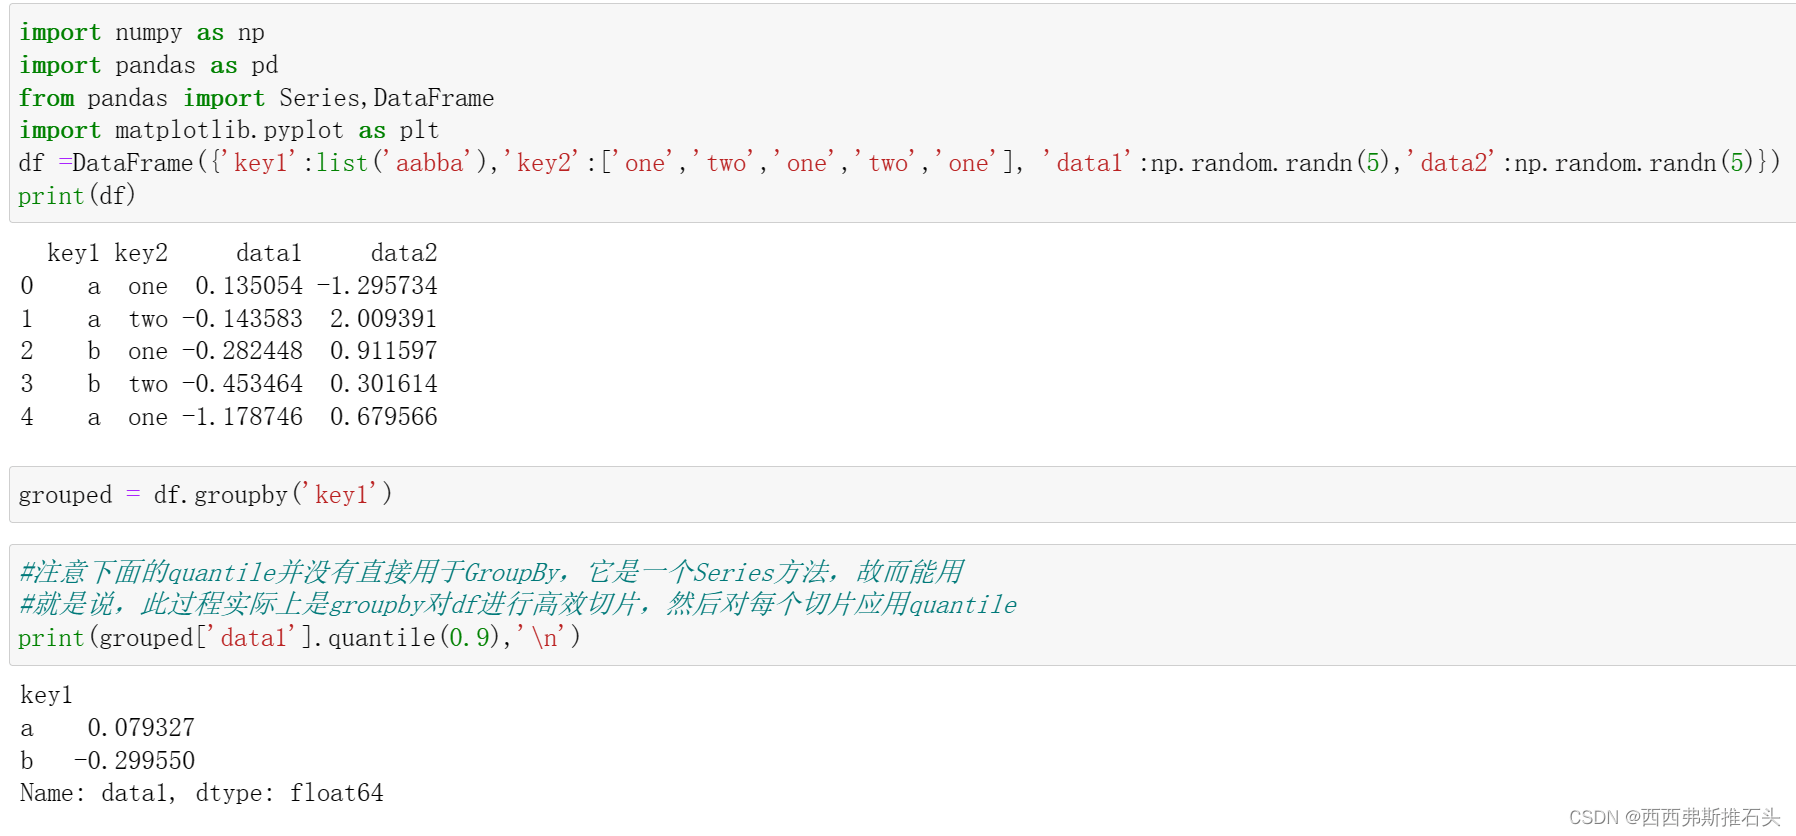Click the data1 column header in output
1796x836 pixels.
pos(268,253)
